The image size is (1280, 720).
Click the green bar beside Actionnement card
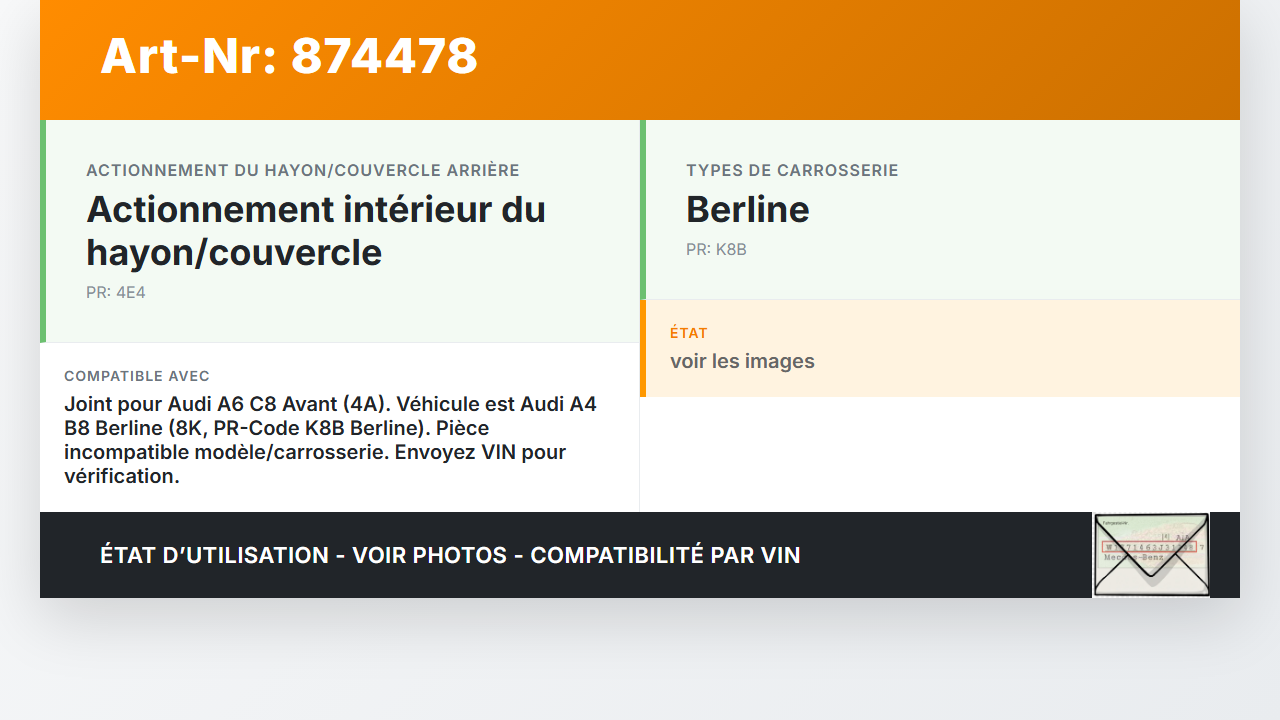click(x=43, y=231)
